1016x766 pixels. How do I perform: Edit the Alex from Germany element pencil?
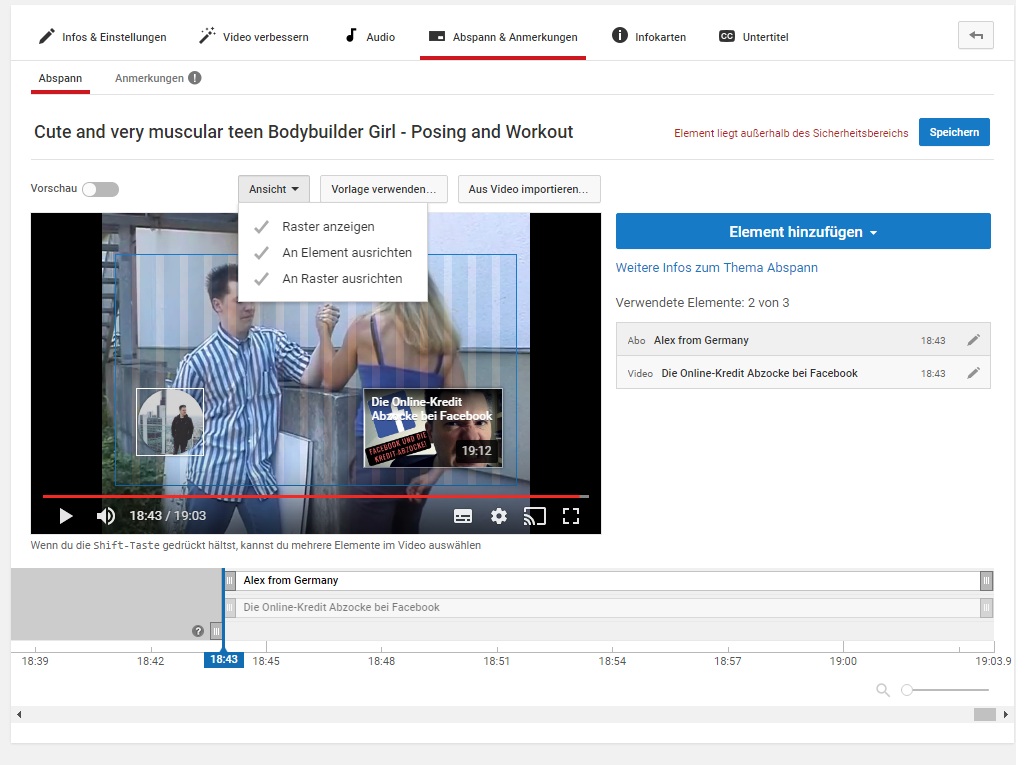[x=973, y=340]
